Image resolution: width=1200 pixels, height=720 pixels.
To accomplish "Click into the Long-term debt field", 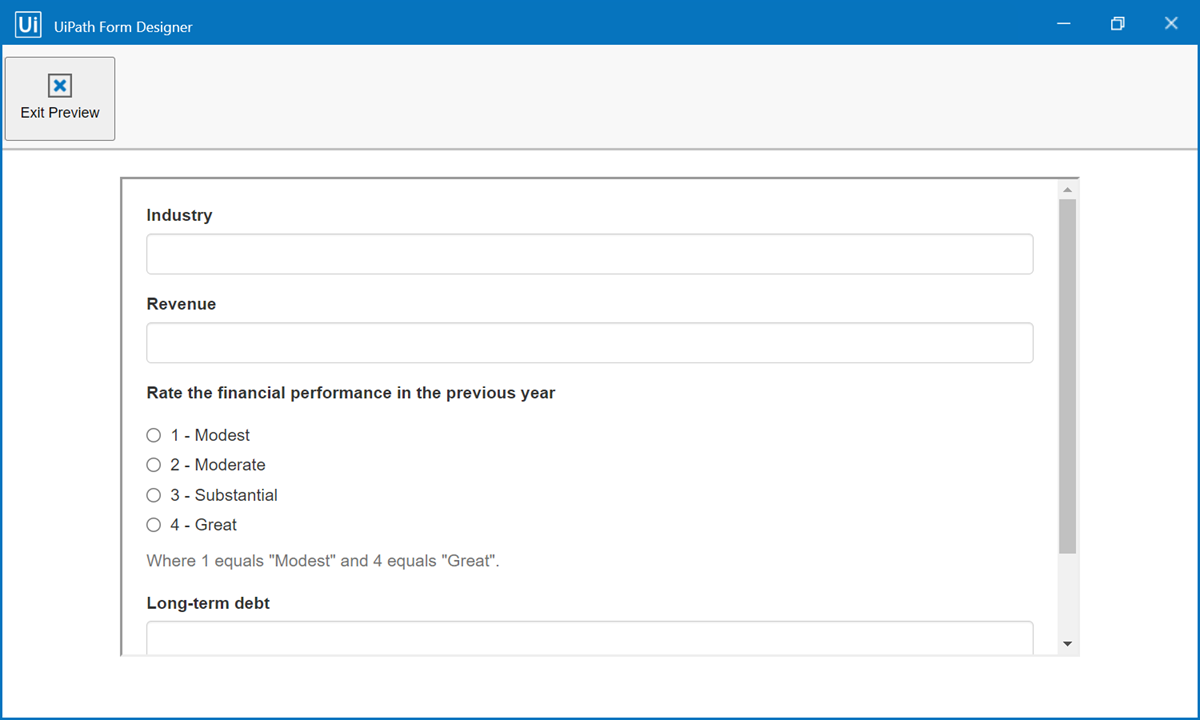I will [x=590, y=638].
